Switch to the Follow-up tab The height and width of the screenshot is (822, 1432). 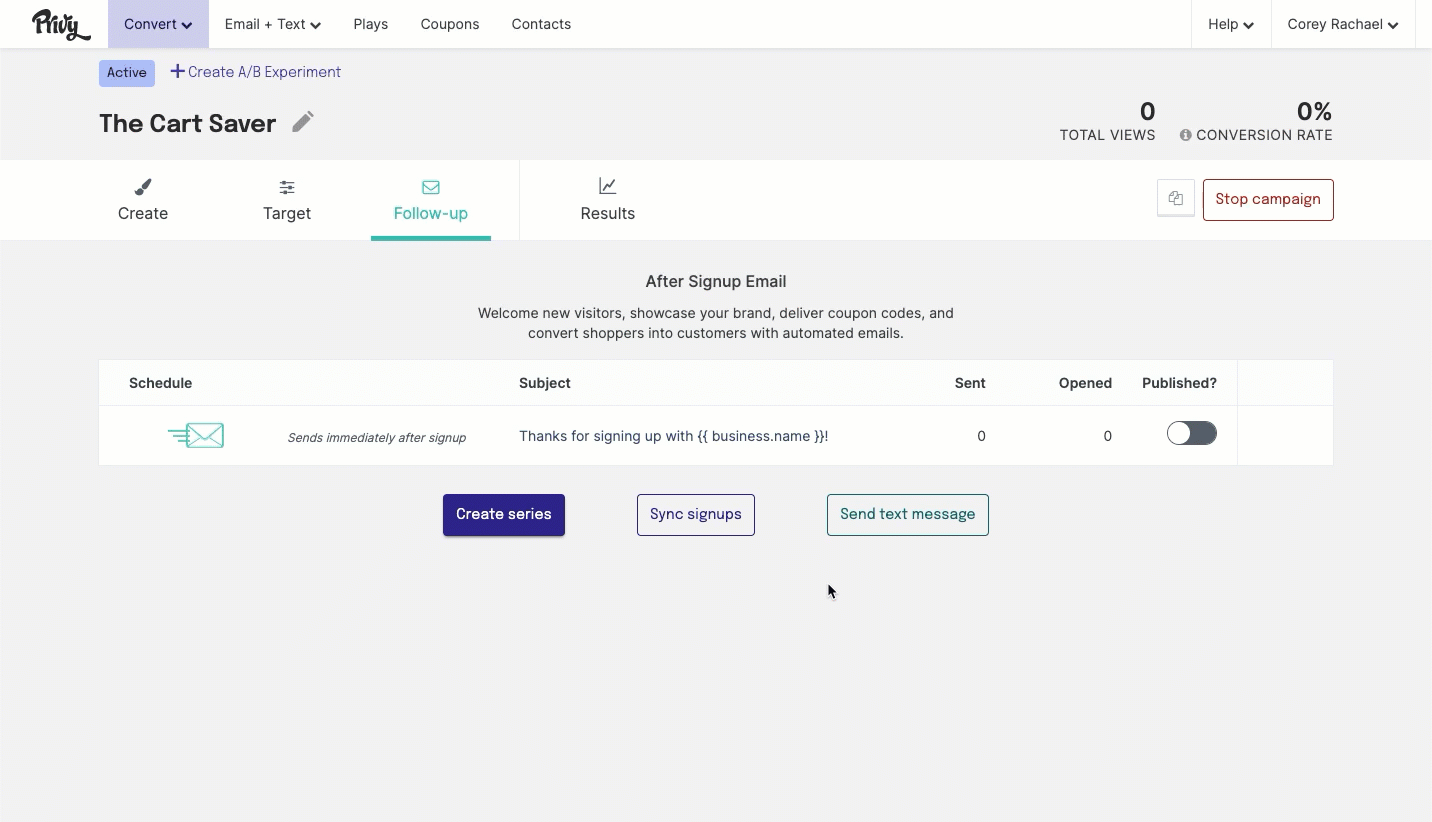431,200
